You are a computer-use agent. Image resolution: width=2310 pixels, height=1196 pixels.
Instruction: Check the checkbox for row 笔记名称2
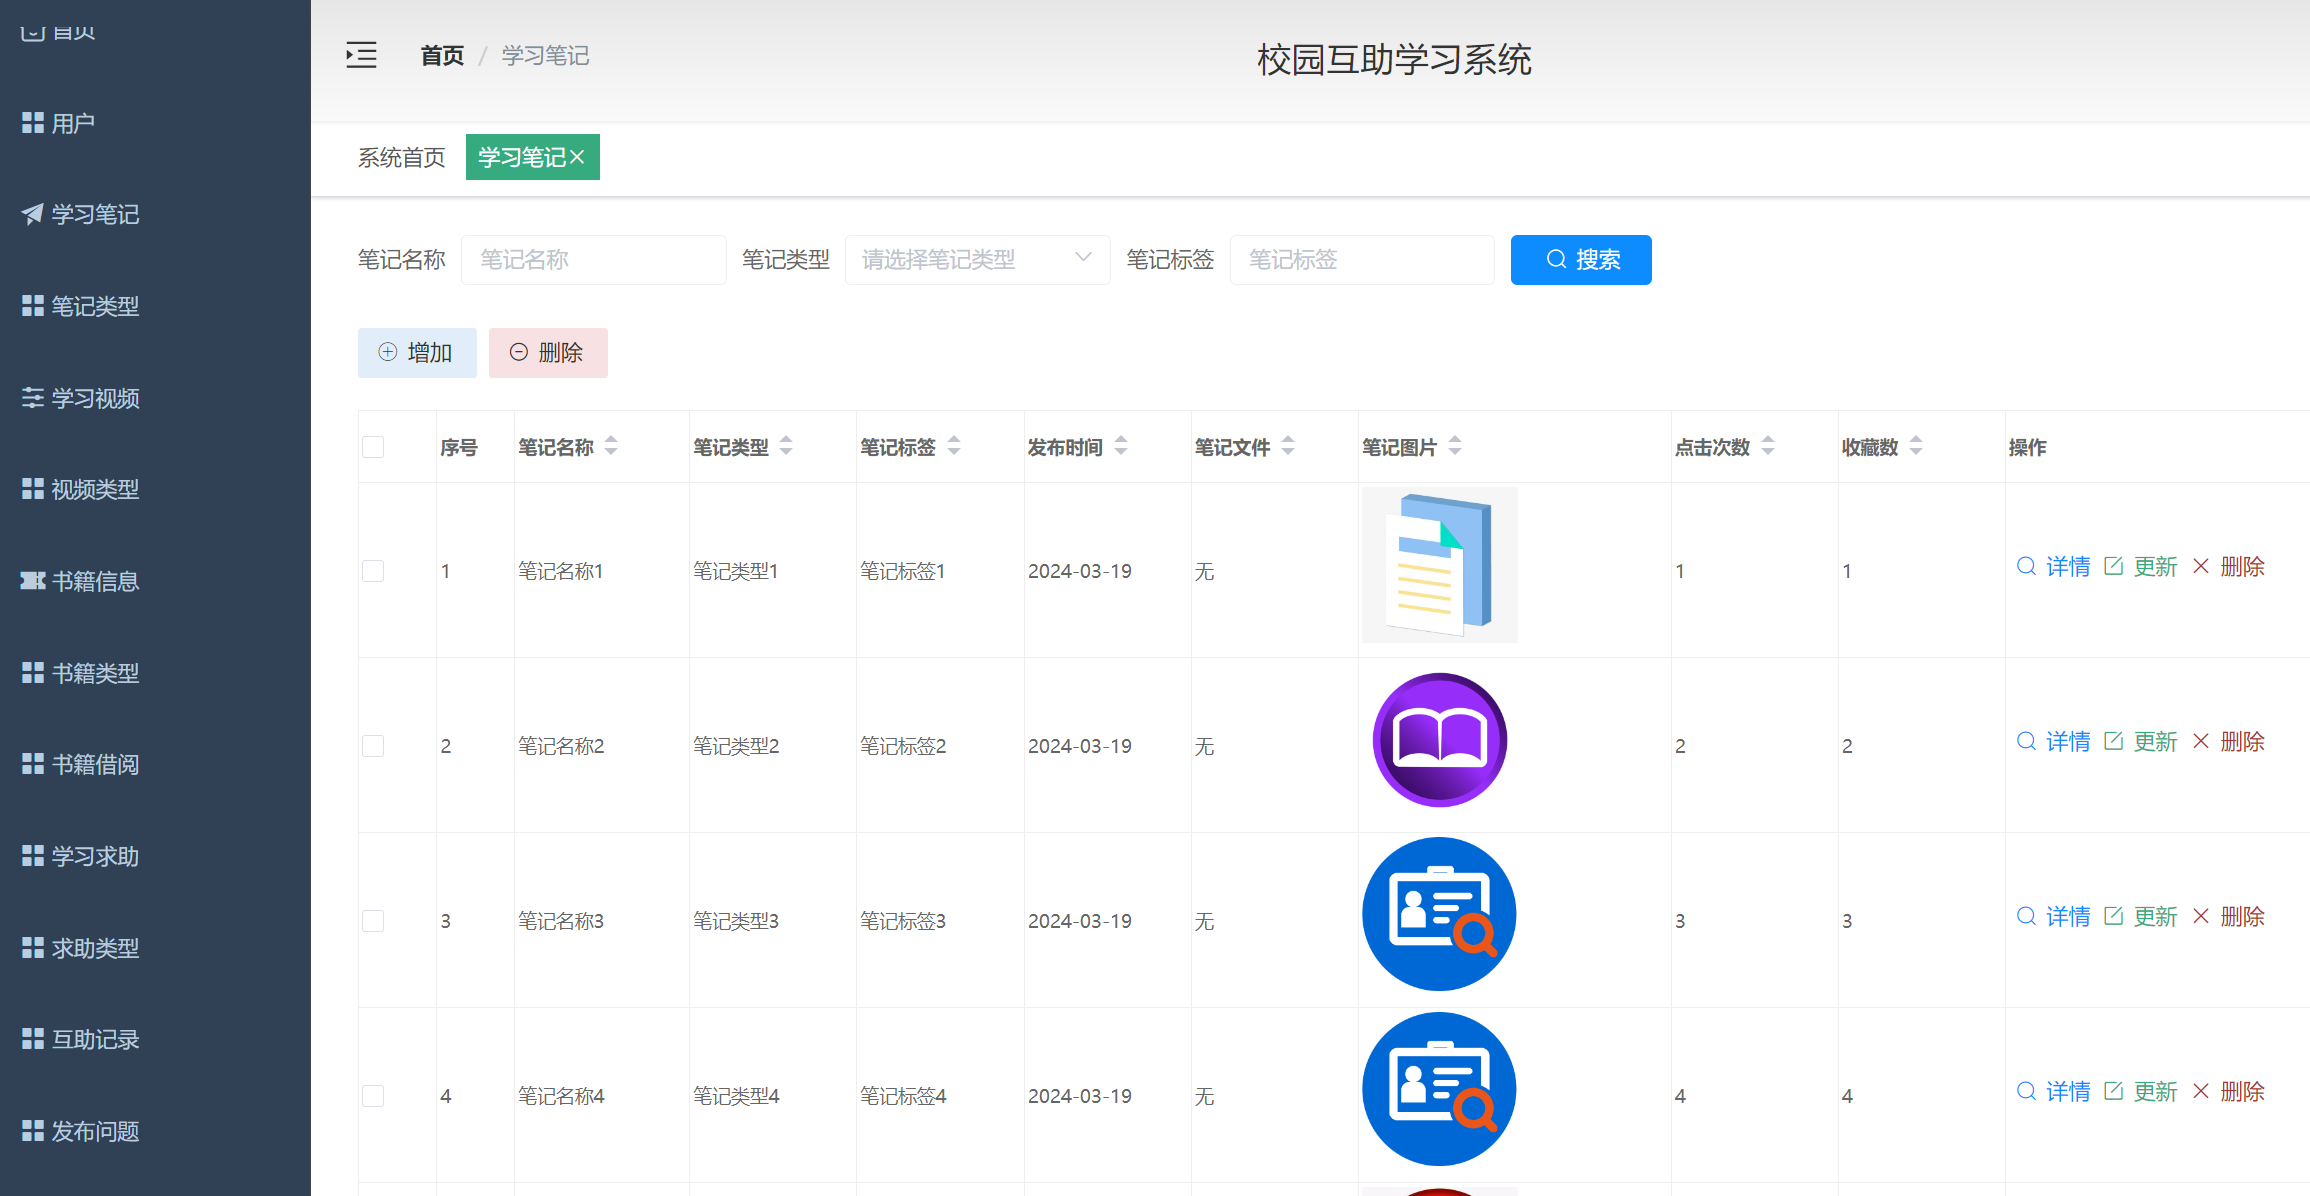373,745
